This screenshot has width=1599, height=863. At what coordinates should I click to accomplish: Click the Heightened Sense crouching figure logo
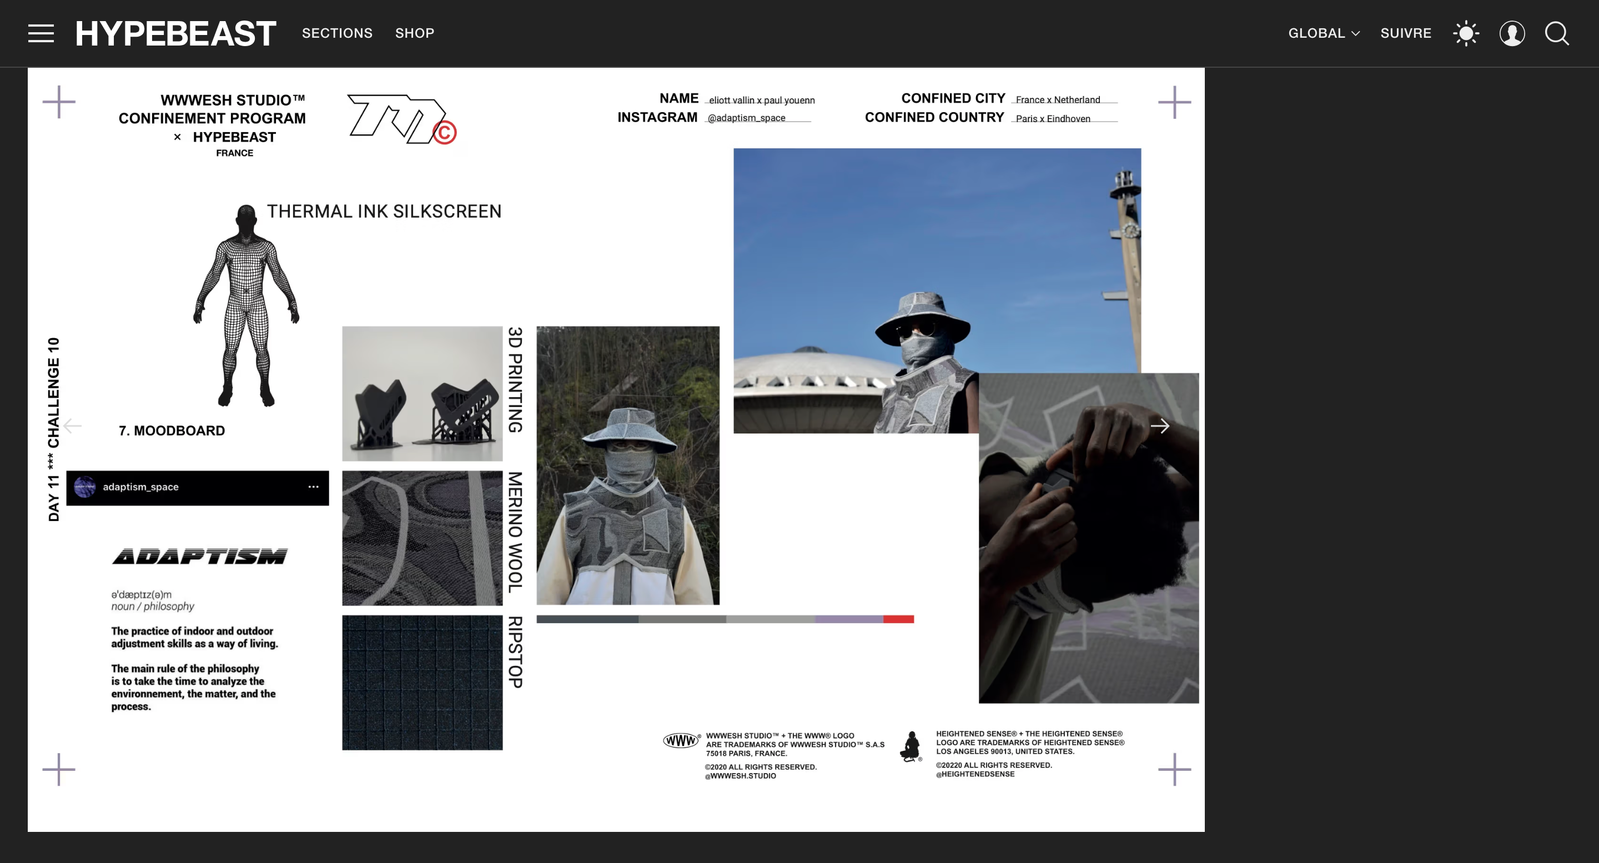click(x=911, y=746)
